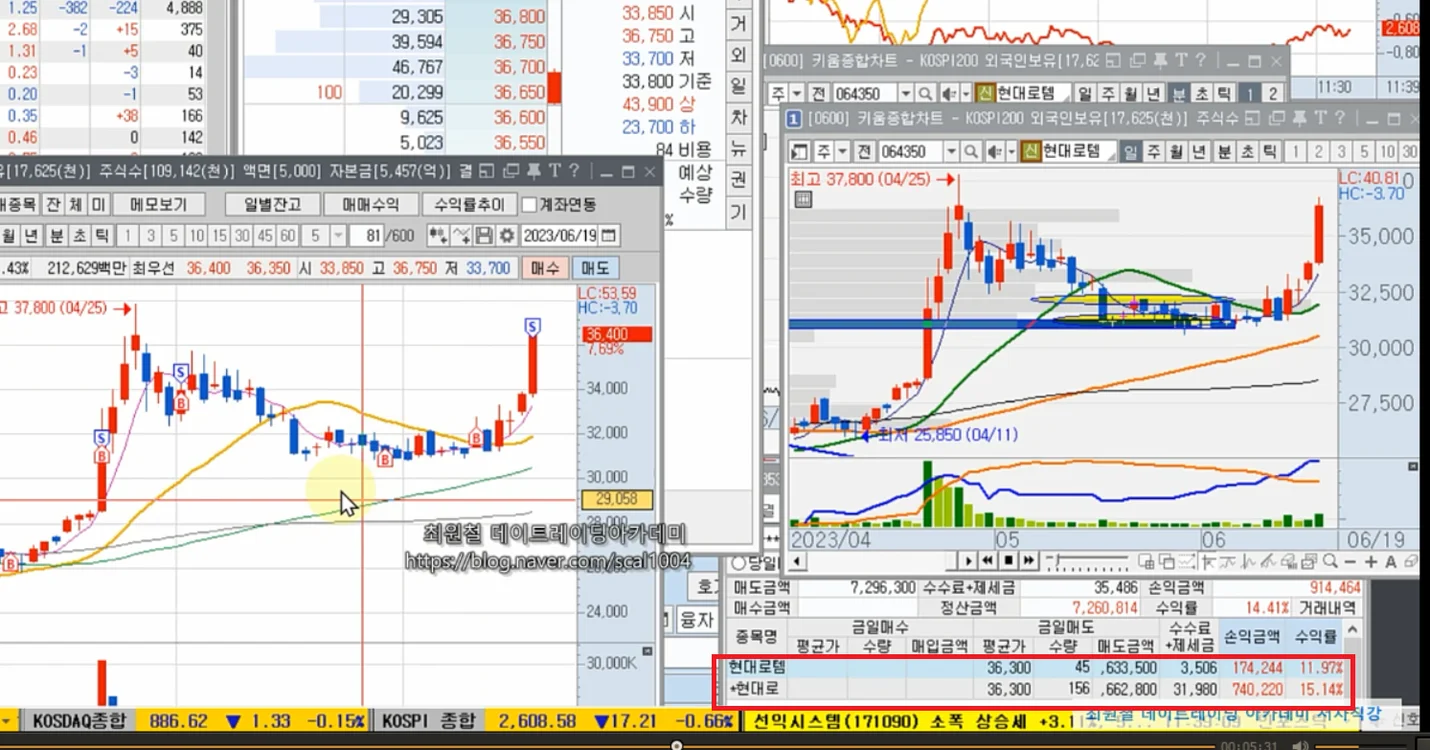
Task: Click the magnifier search icon in back chart window
Action: (925, 93)
